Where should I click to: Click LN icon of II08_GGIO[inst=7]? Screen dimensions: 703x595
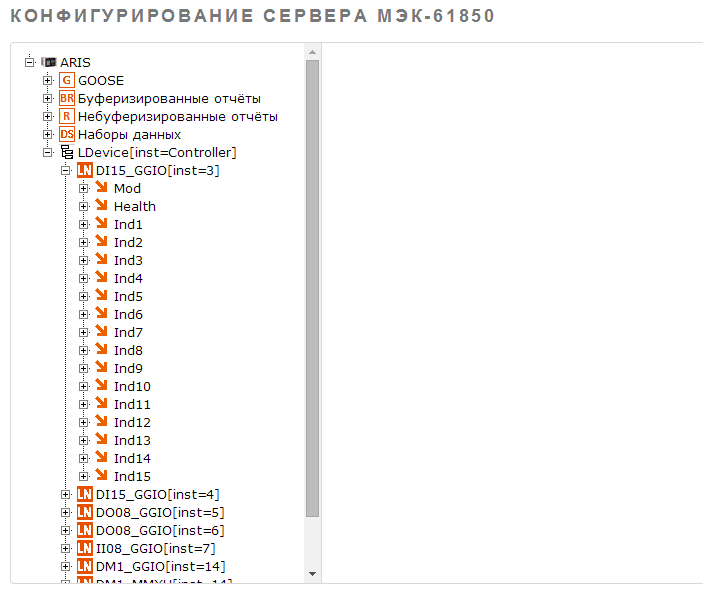(85, 548)
